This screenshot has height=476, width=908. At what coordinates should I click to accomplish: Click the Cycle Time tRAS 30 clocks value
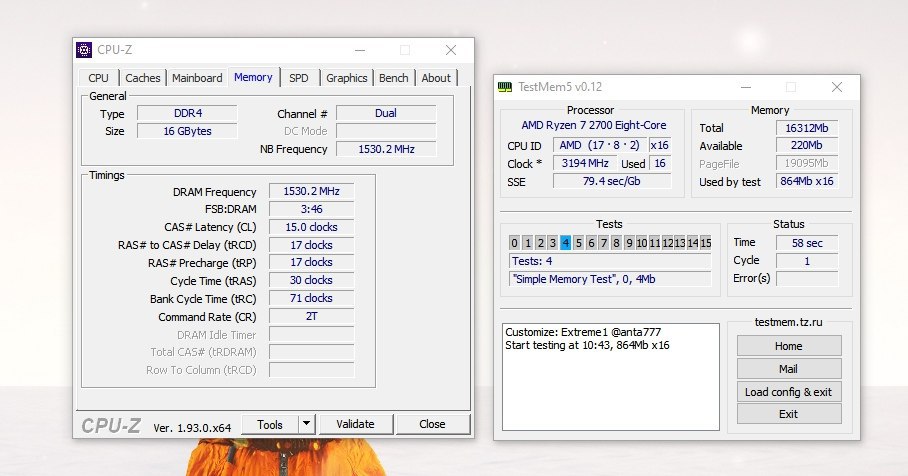coord(312,280)
